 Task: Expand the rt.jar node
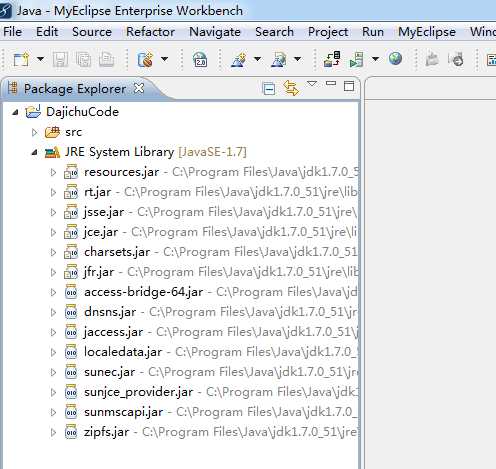53,192
